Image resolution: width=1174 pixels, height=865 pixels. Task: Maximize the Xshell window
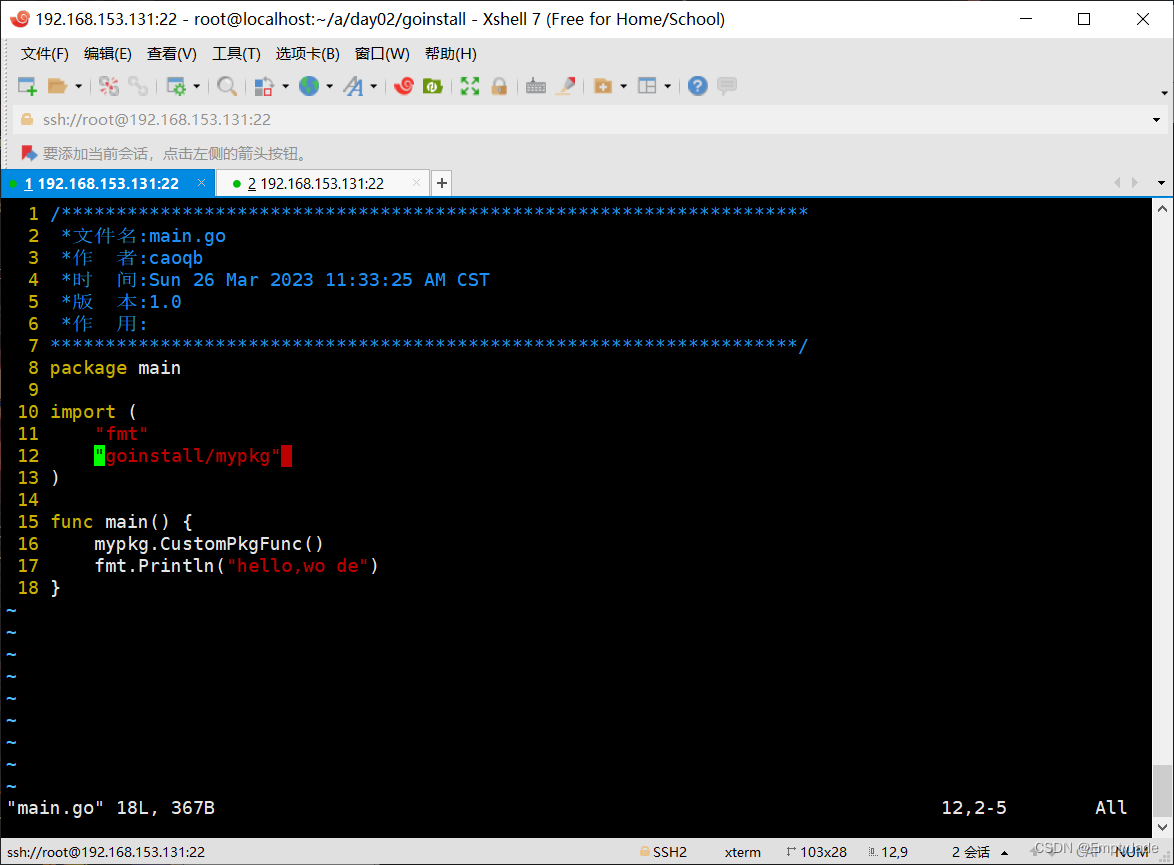point(1083,19)
